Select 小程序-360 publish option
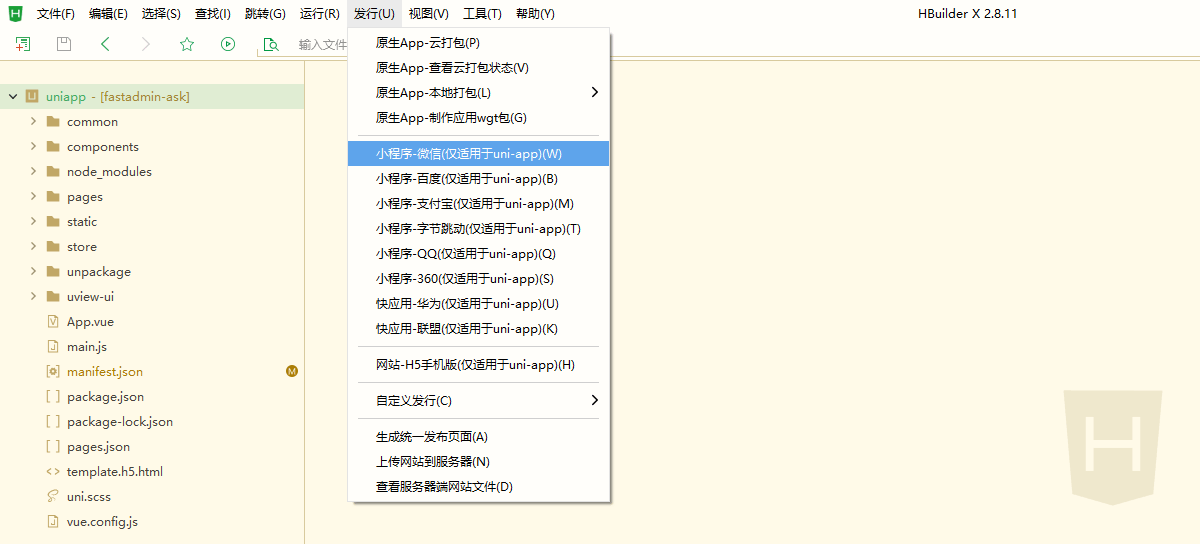The width and height of the screenshot is (1200, 544). (478, 279)
